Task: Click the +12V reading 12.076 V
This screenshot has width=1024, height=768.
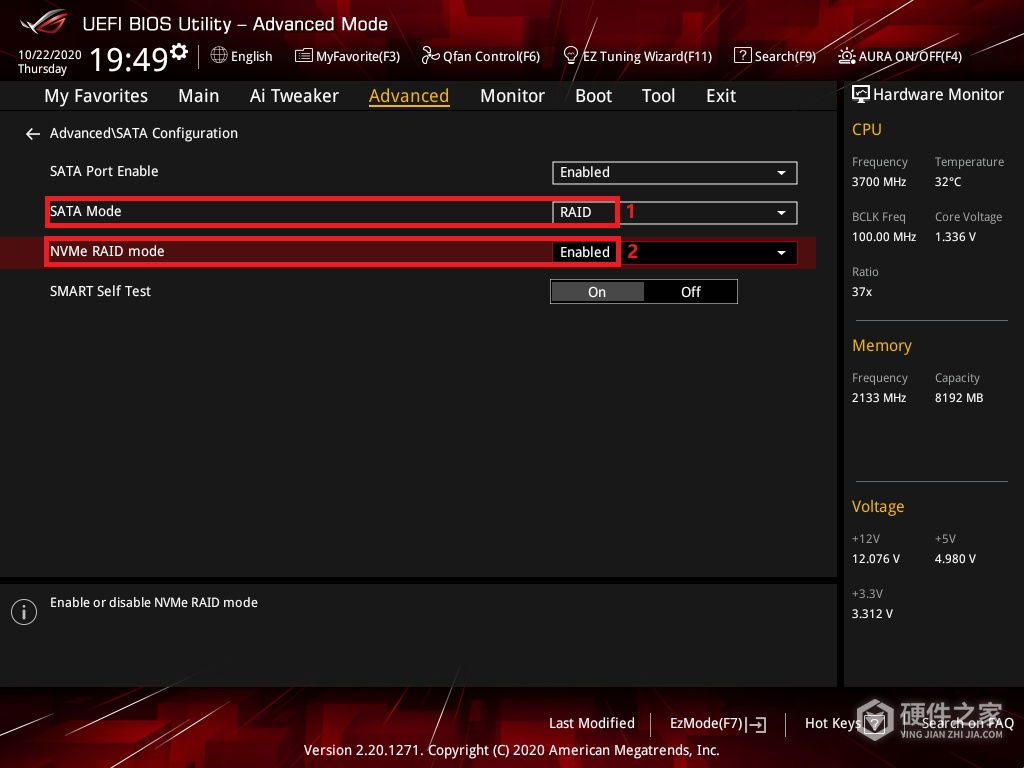Action: (876, 558)
